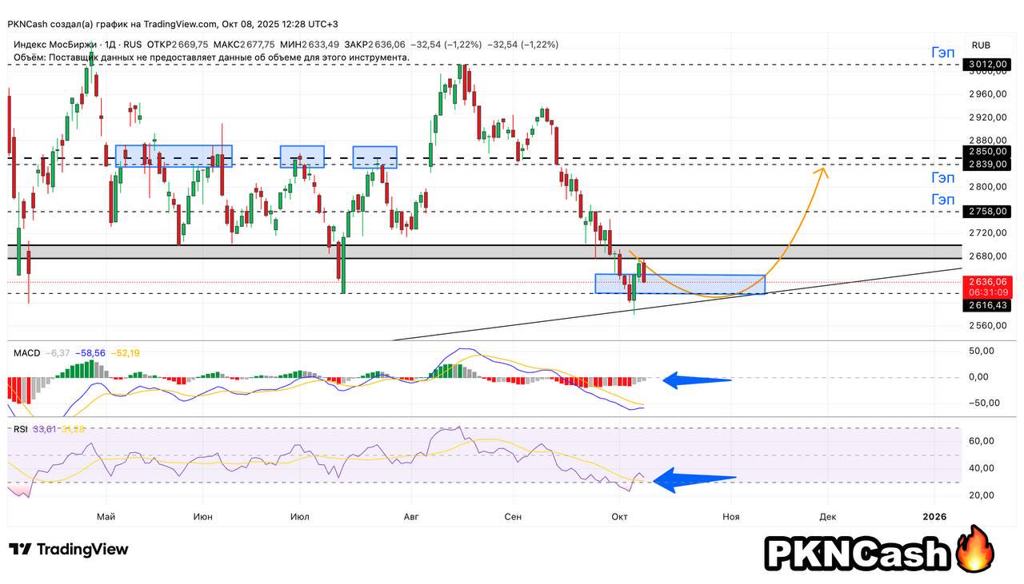Screen dimensions: 1024x584
Task: Click the Индекс МосБиржи symbol title
Action: click(55, 45)
